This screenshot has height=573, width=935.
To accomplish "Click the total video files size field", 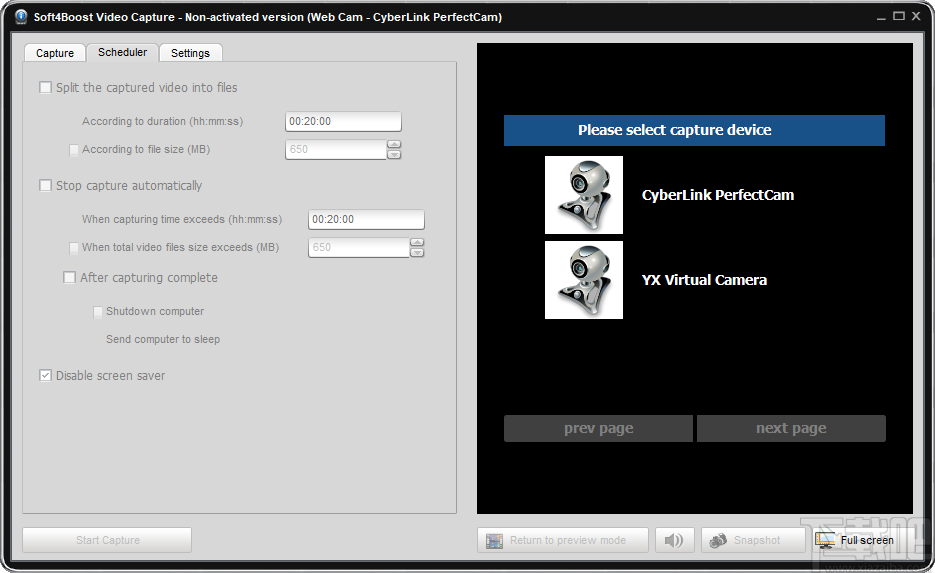I will pos(358,247).
